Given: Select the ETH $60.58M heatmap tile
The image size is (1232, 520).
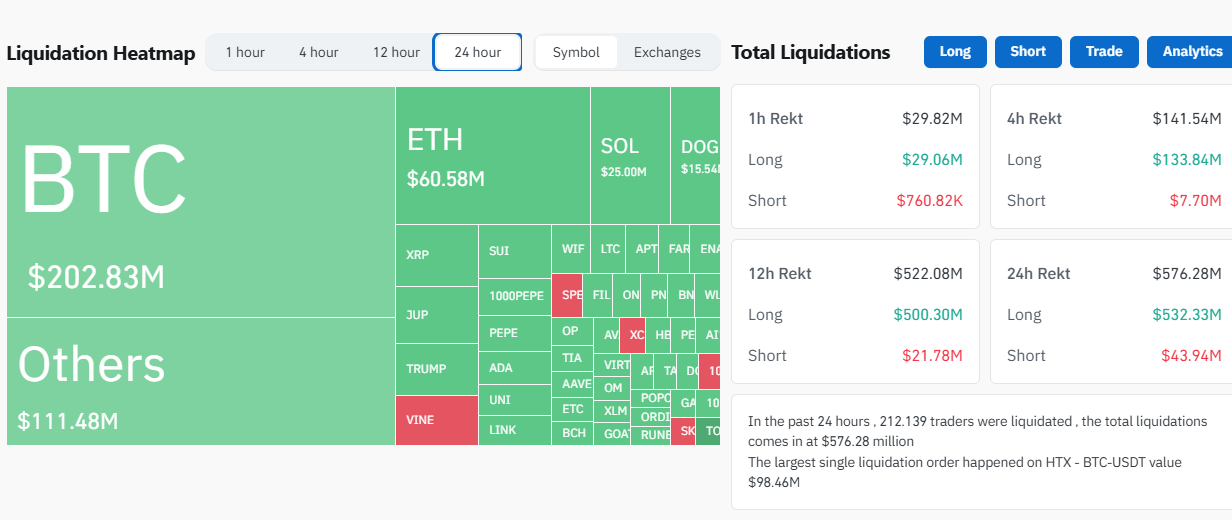Looking at the screenshot, I should (492, 156).
